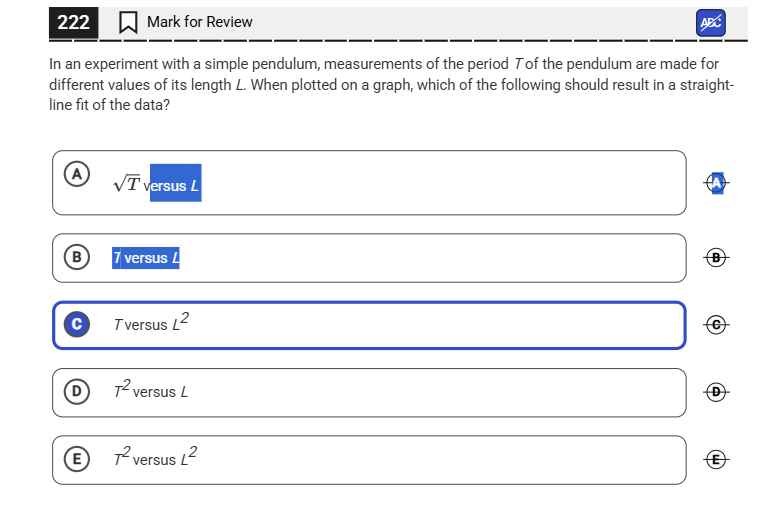Cross out answer choice A

coord(716,183)
